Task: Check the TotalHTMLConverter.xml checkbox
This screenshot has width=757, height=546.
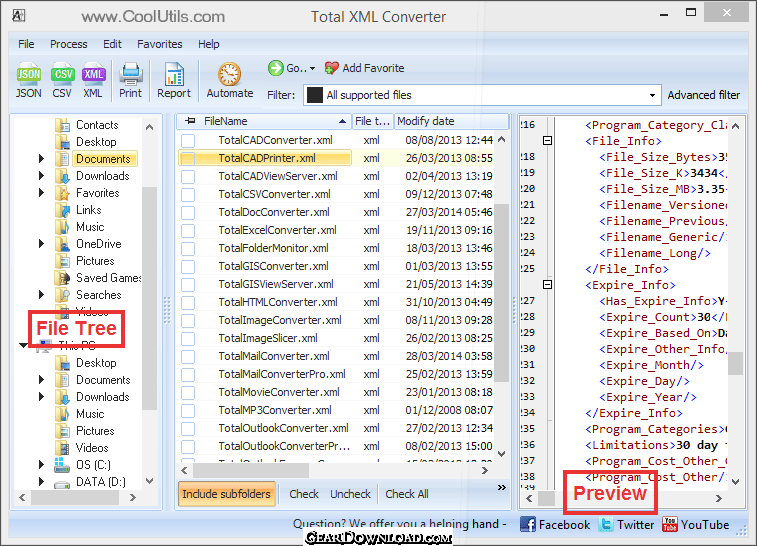Action: click(x=188, y=302)
